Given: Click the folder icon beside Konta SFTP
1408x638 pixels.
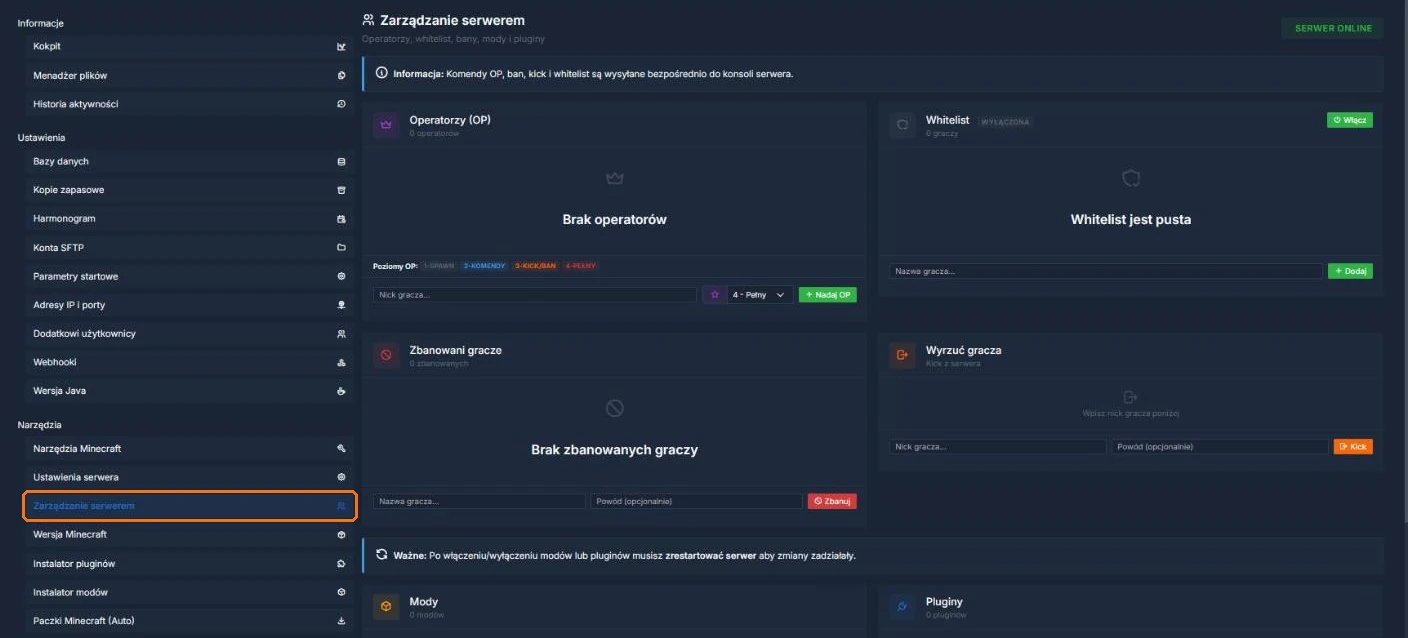Looking at the screenshot, I should point(341,247).
